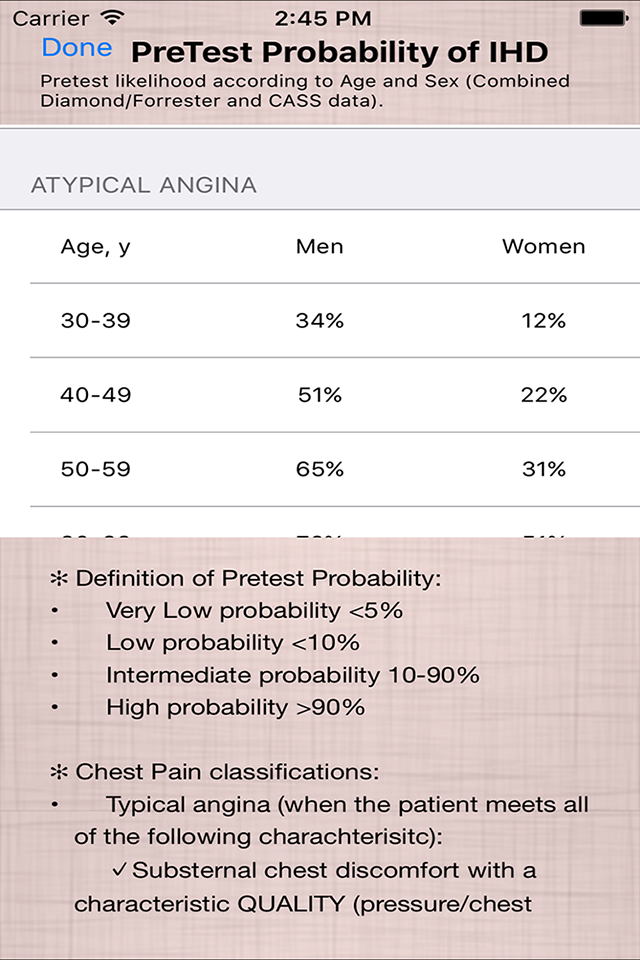Tap the Carrier label in status bar
This screenshot has height=960, width=640.
(50, 17)
